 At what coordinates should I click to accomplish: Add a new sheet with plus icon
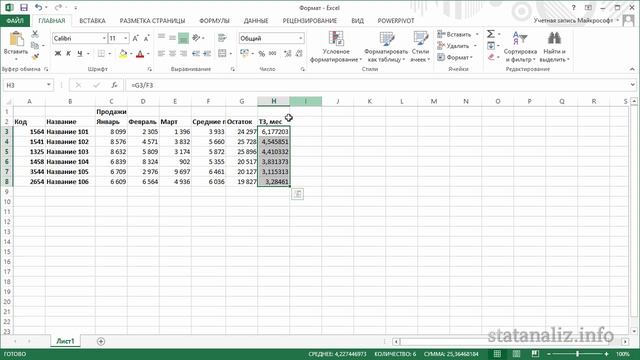click(x=101, y=341)
